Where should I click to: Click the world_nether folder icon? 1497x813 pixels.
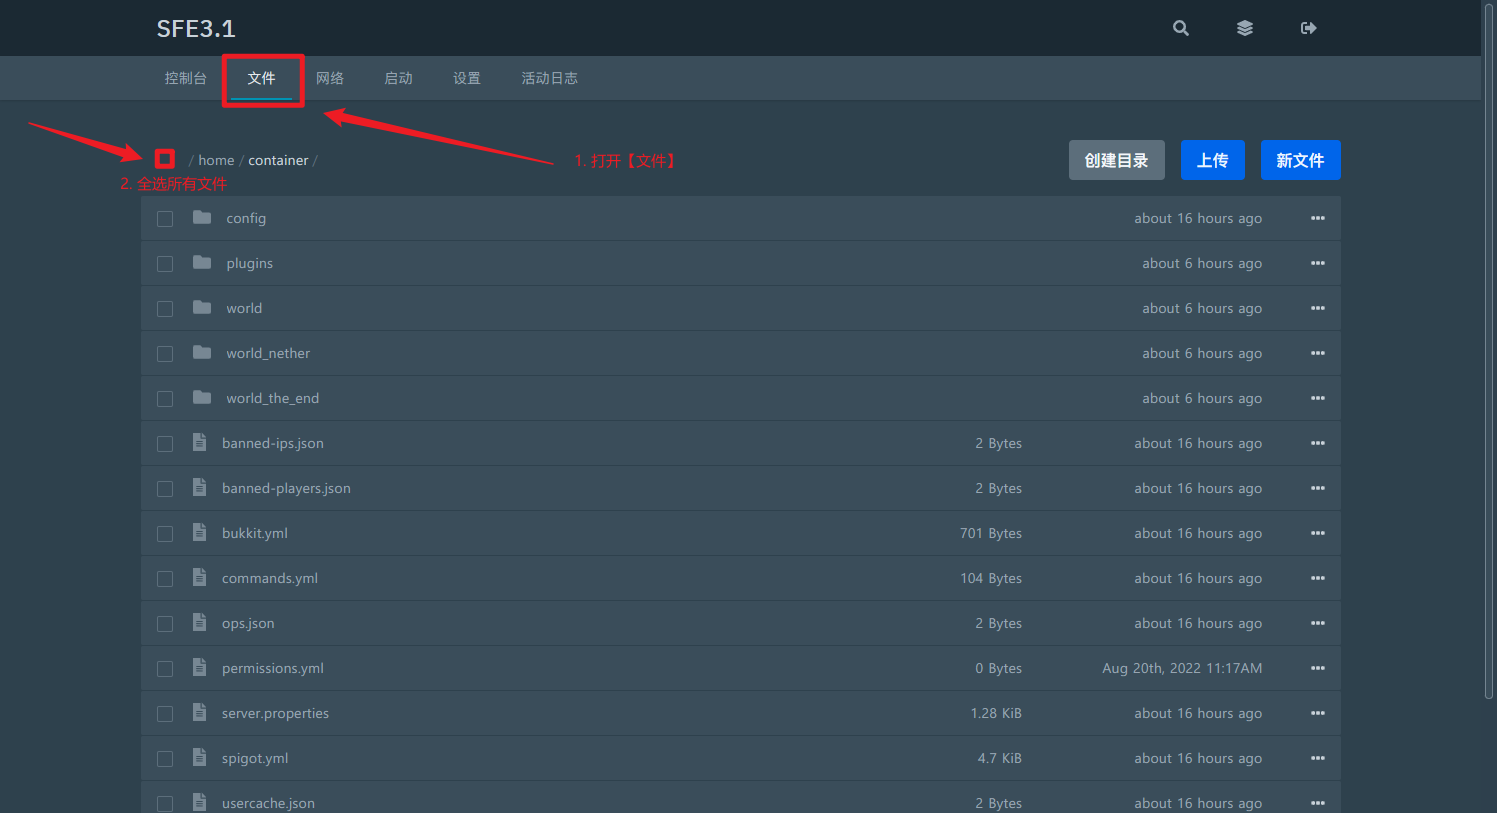coord(202,353)
